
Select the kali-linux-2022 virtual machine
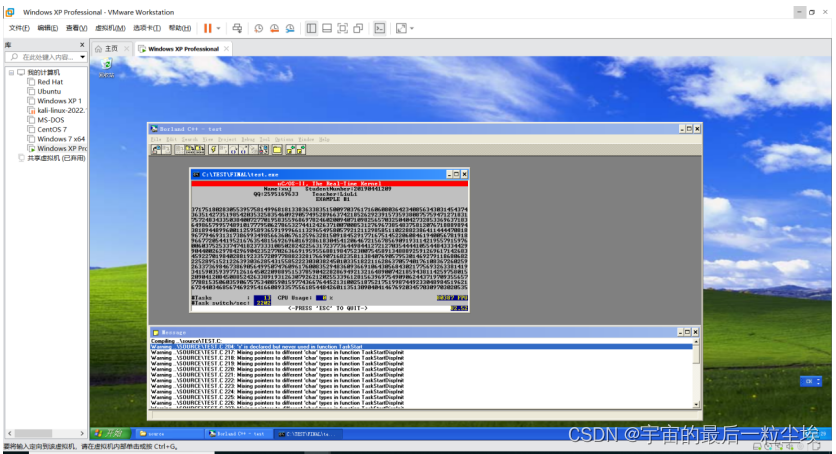(x=57, y=110)
